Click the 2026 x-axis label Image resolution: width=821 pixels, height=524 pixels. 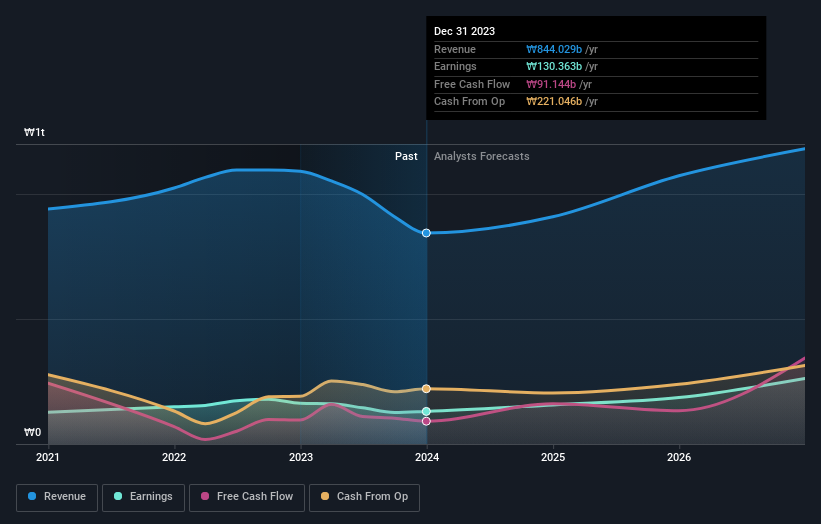pyautogui.click(x=679, y=458)
